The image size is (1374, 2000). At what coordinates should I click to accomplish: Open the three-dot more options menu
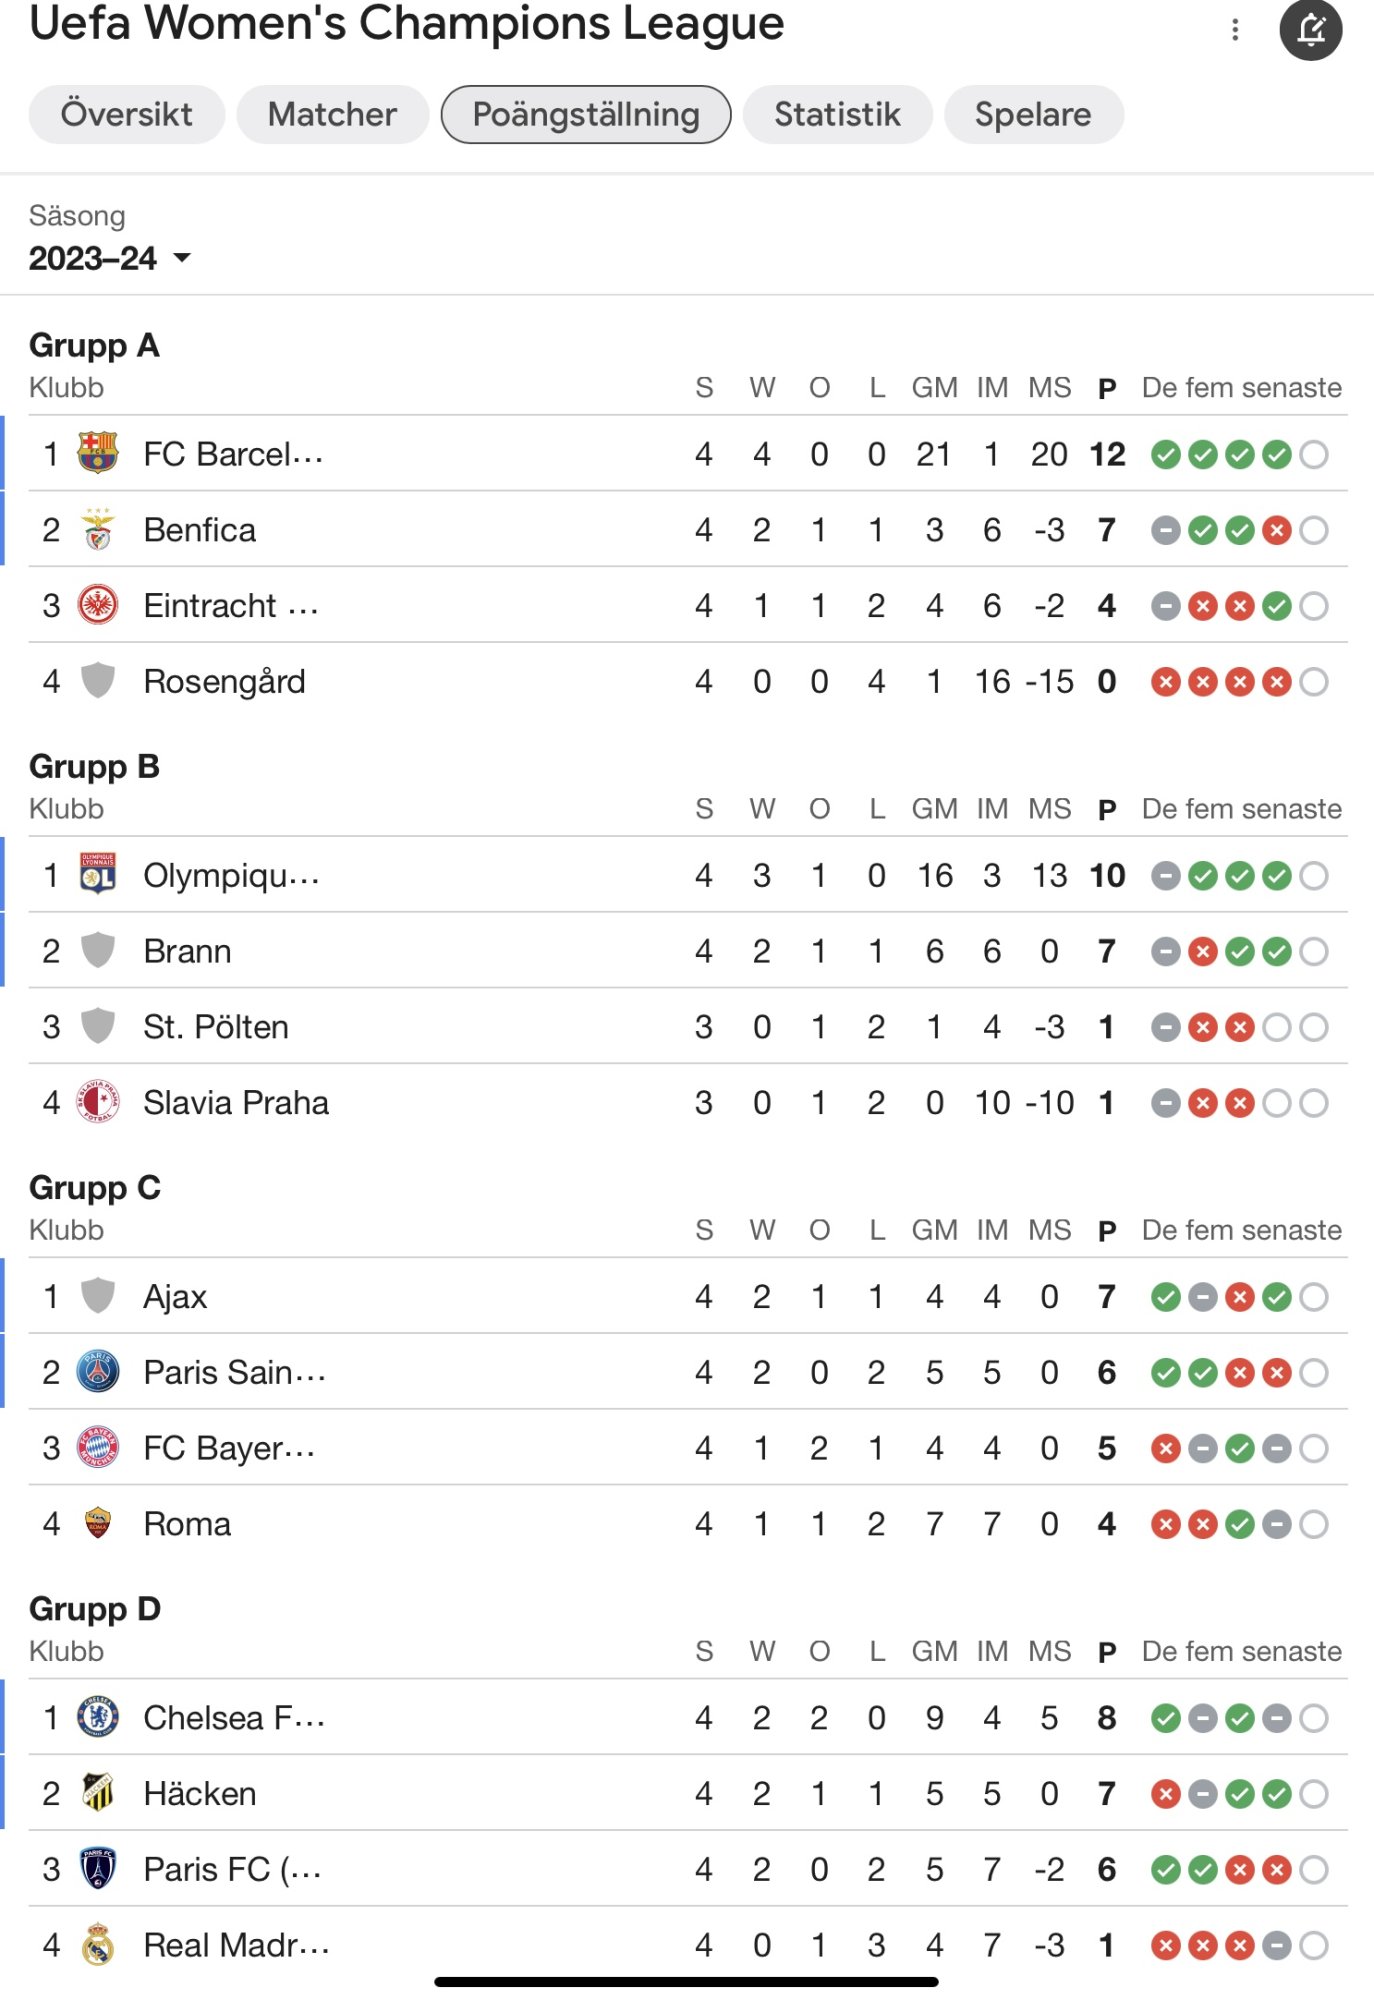click(x=1235, y=30)
